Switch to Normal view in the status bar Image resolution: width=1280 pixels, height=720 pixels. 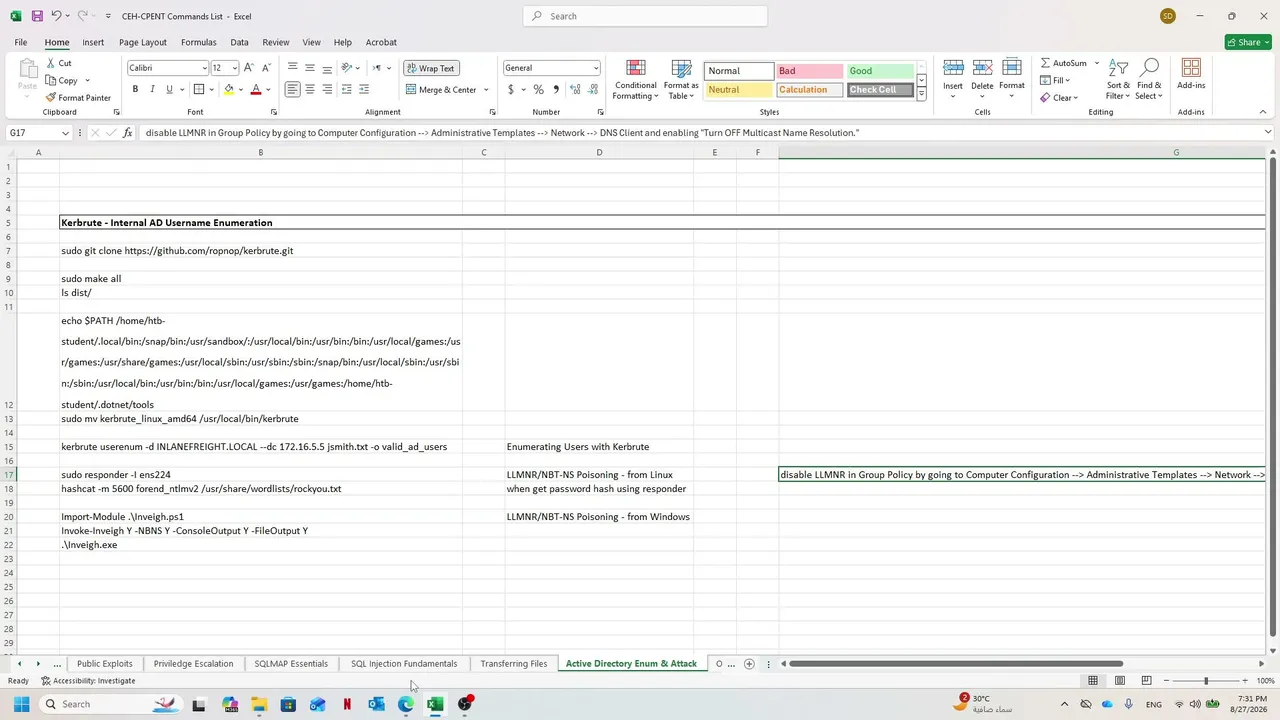[1093, 681]
